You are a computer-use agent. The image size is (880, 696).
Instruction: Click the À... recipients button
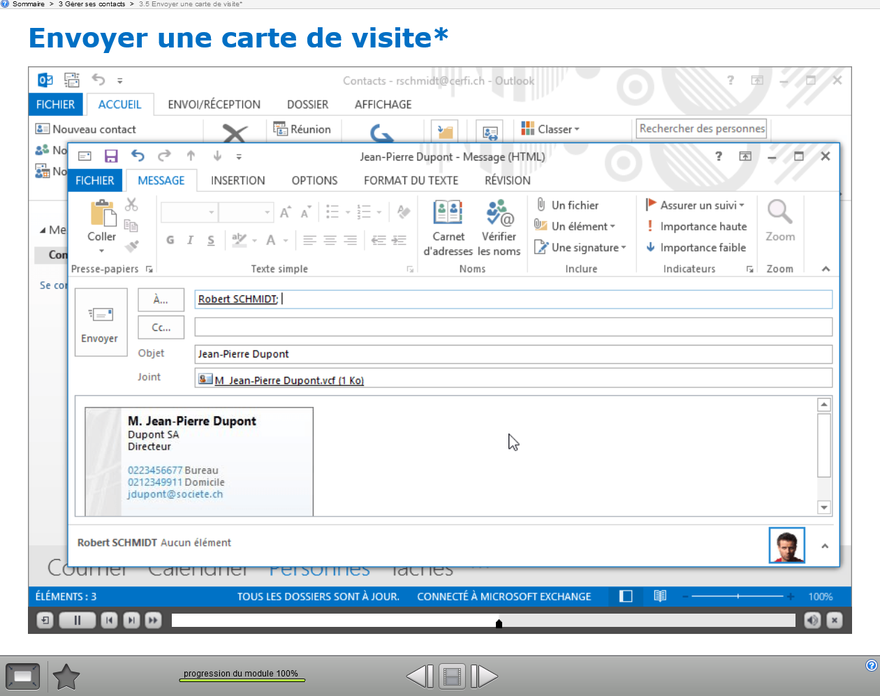(161, 300)
